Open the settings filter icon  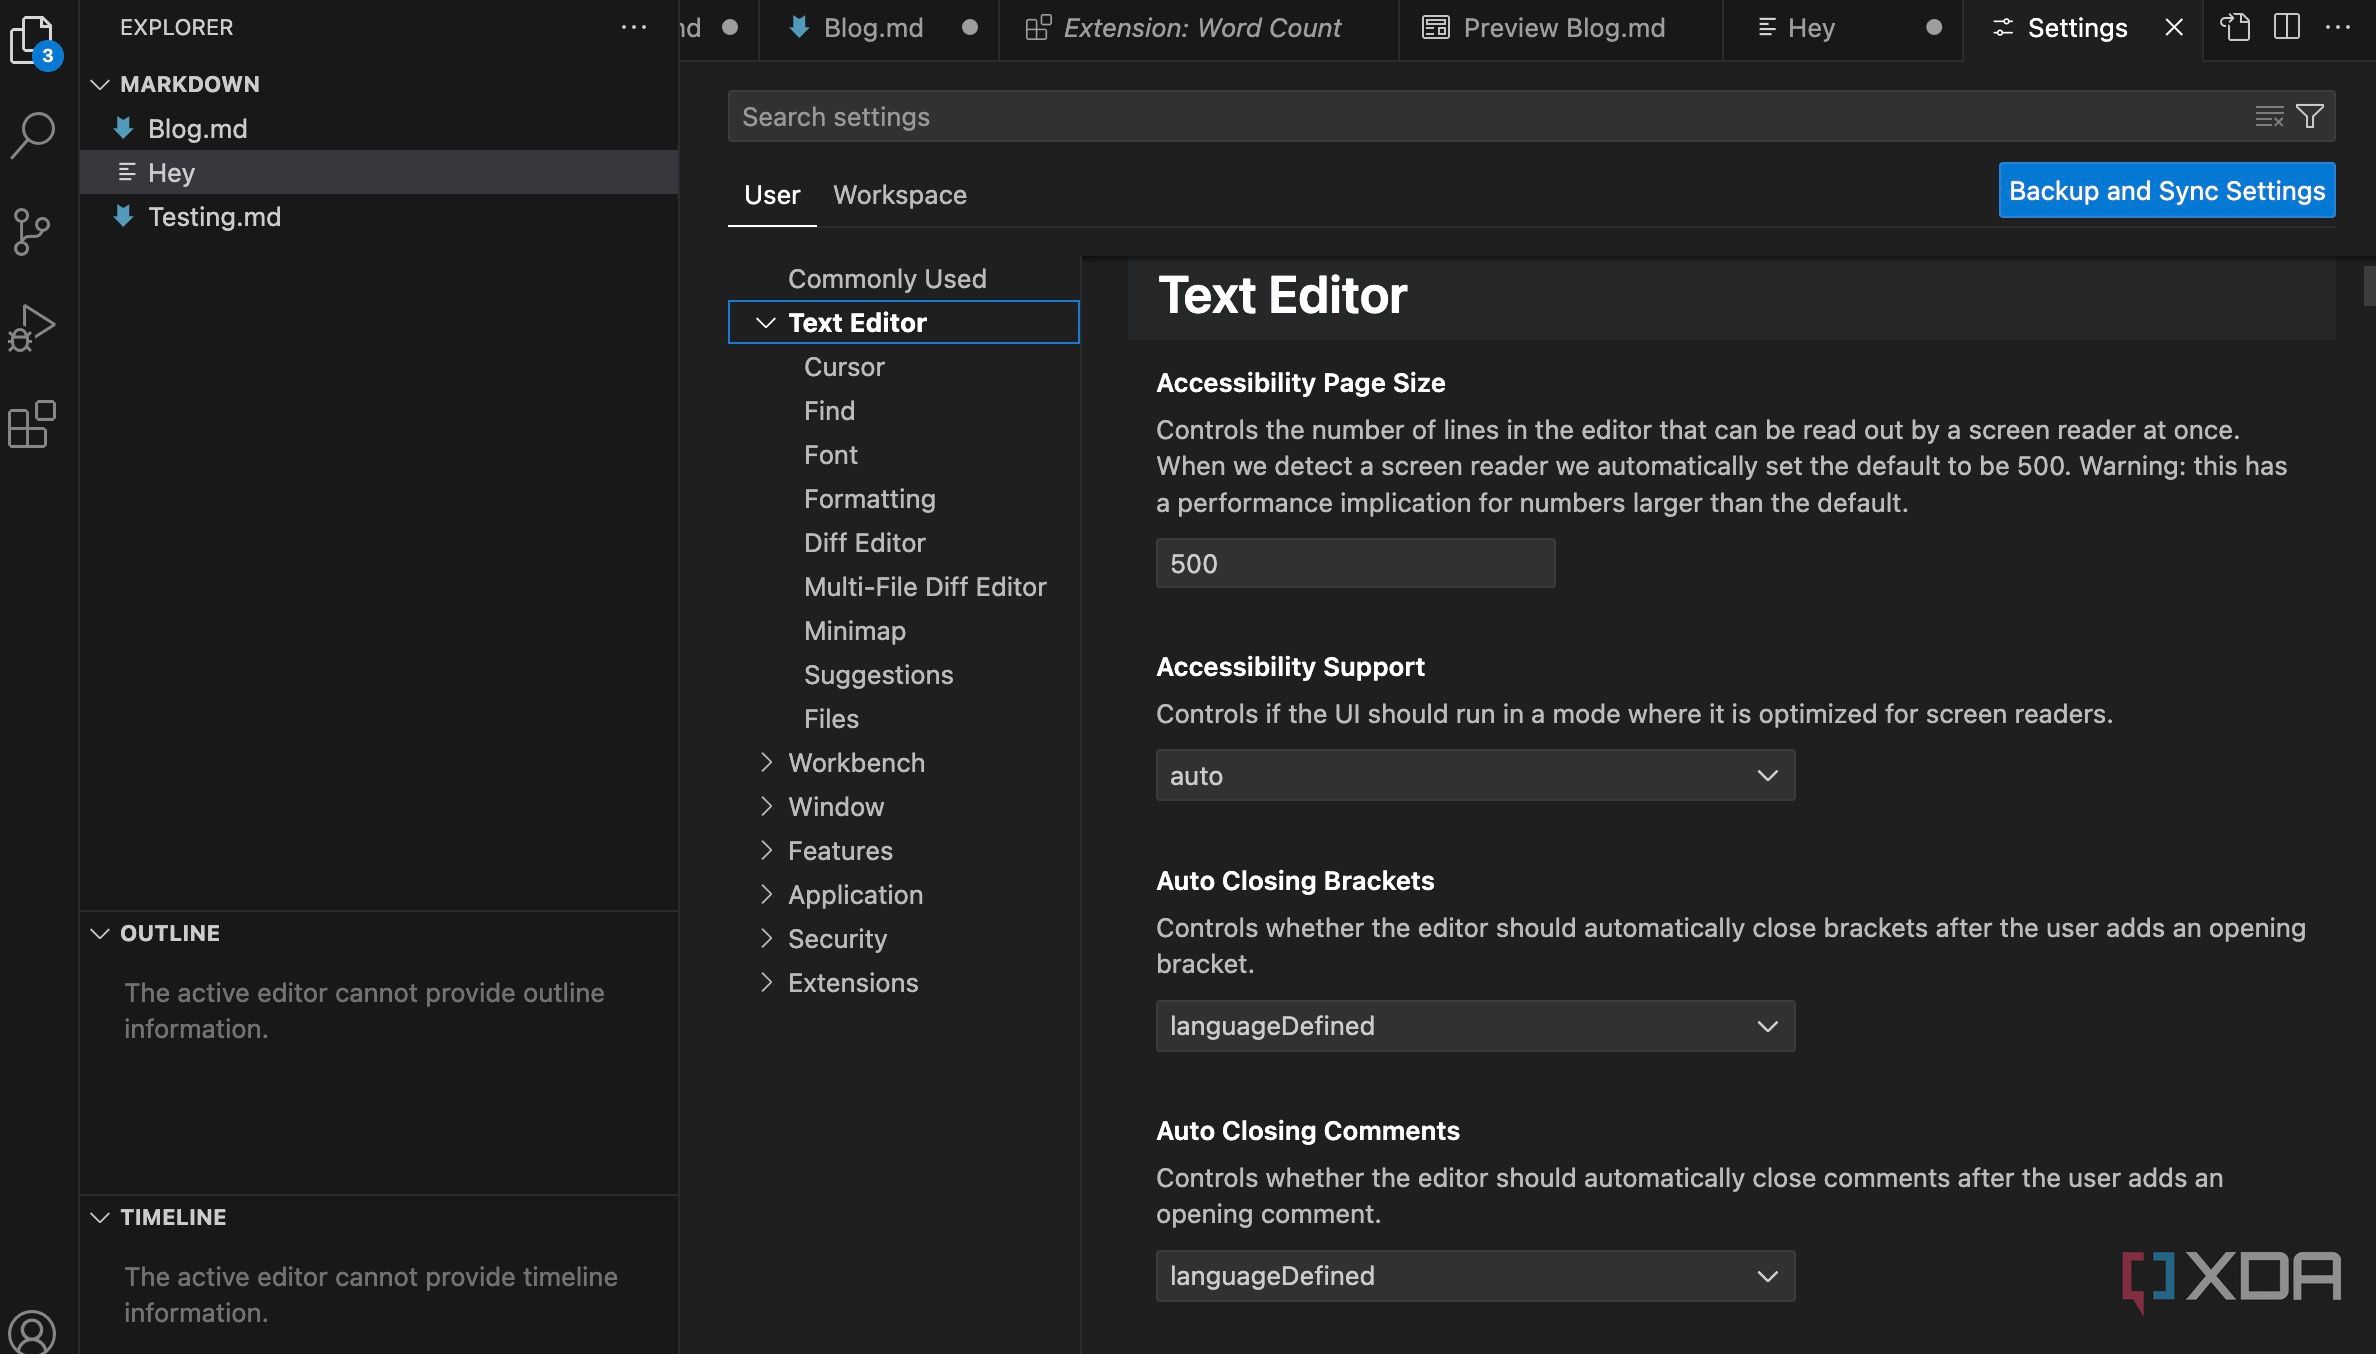[2308, 116]
